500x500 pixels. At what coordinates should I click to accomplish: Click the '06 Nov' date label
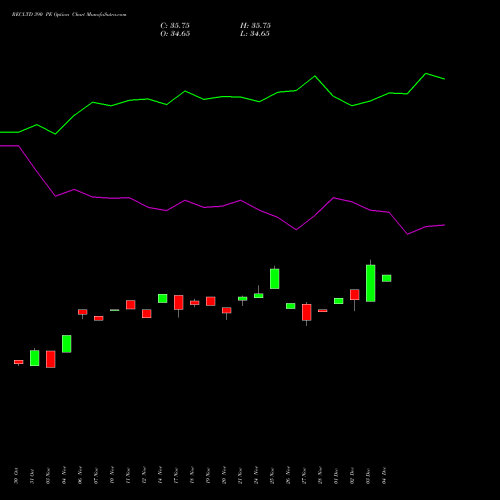[x=80, y=476]
